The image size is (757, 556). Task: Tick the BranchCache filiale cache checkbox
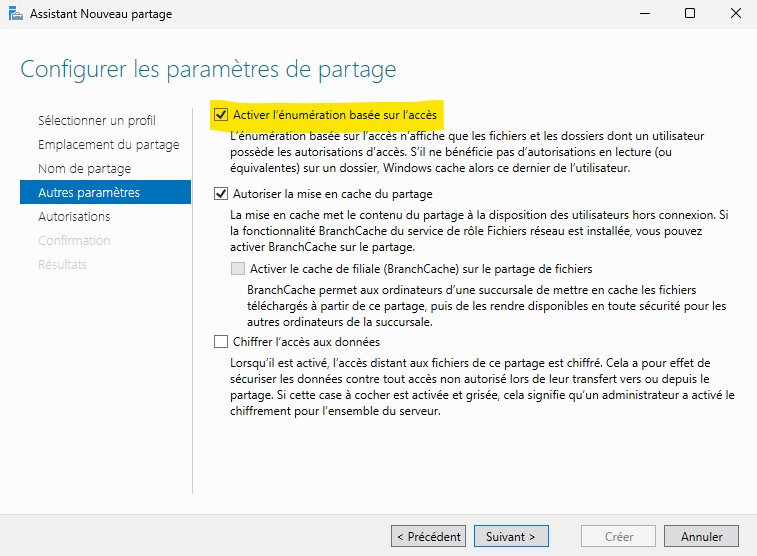pos(238,269)
